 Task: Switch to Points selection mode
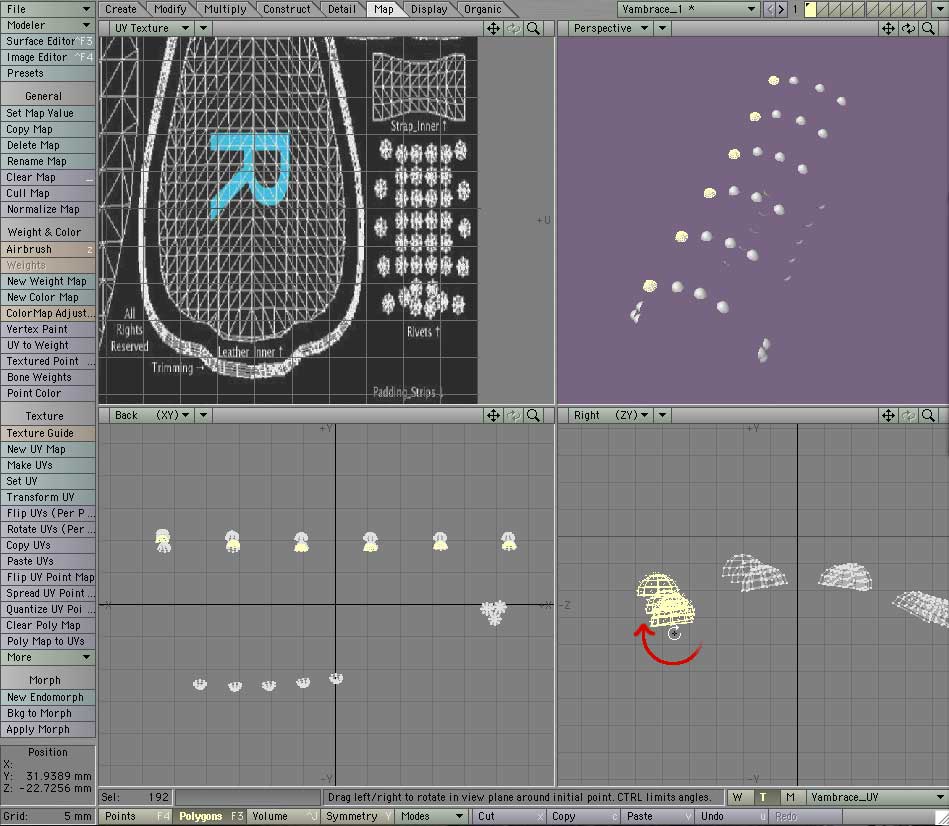(x=134, y=816)
